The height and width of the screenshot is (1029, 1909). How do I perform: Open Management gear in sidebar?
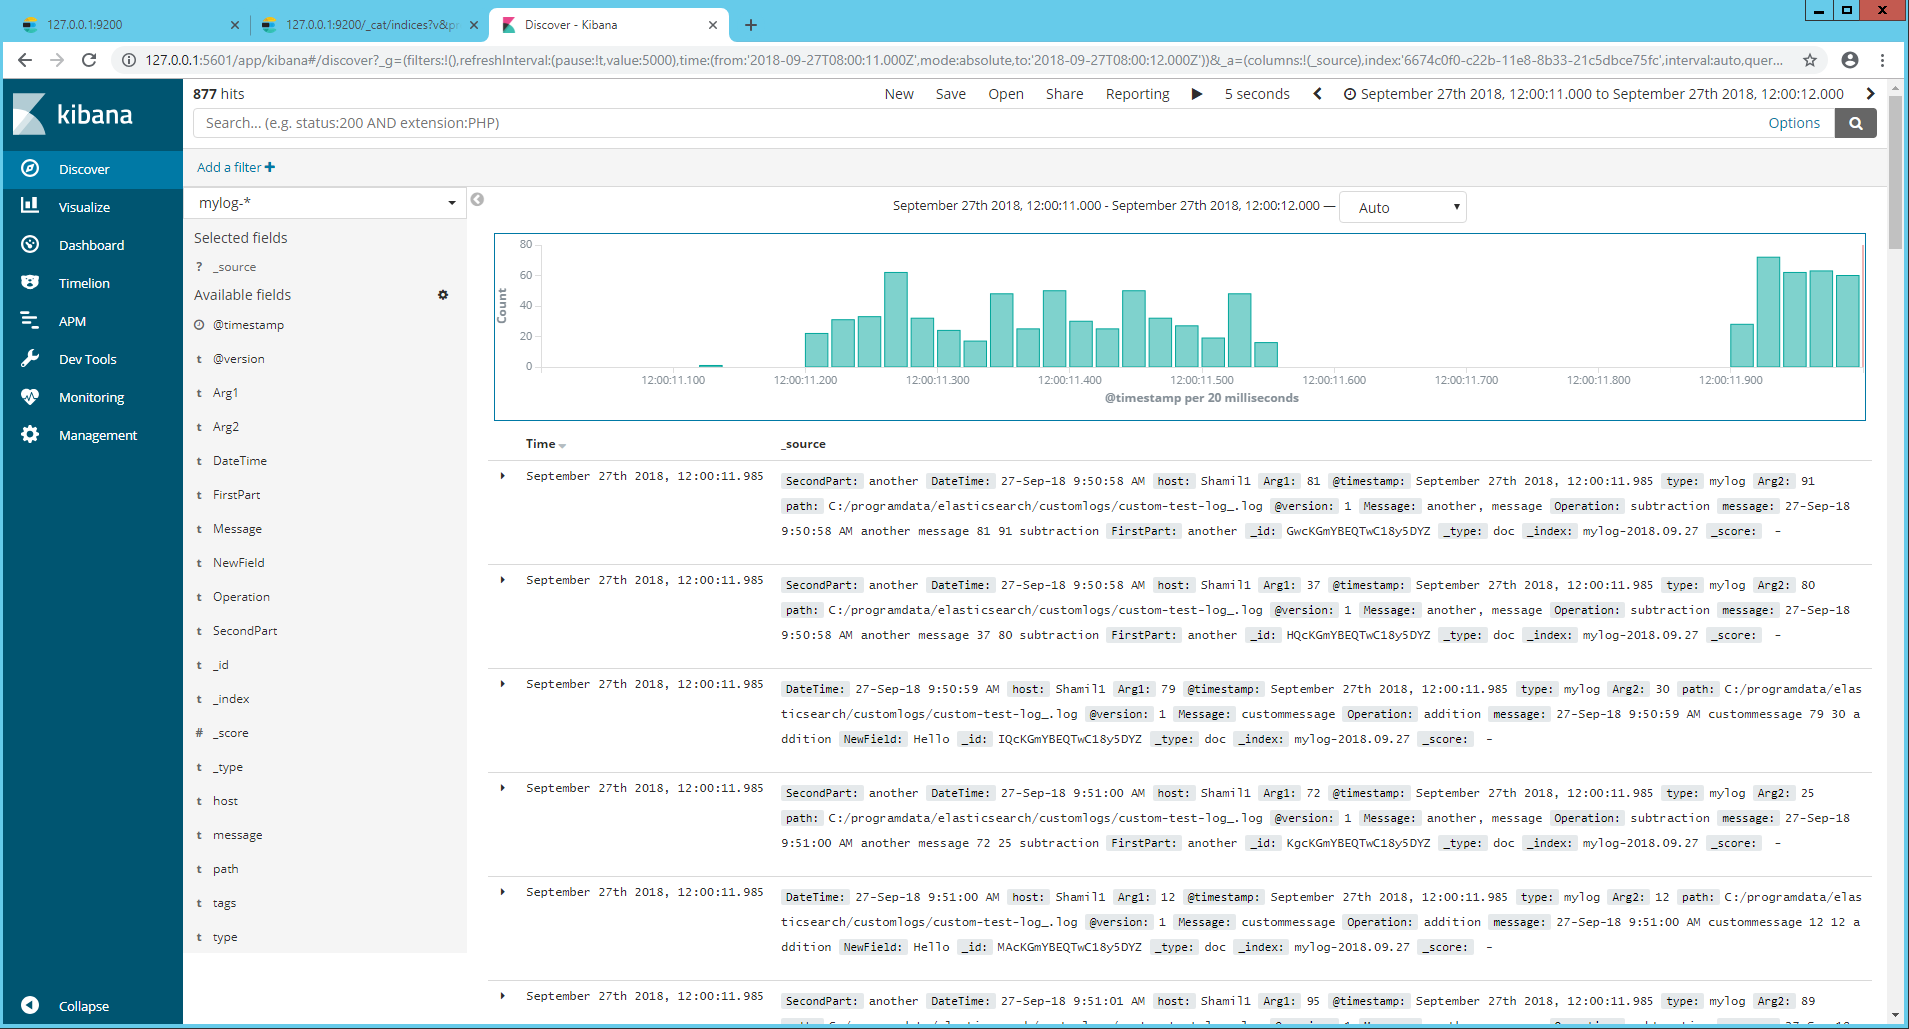pyautogui.click(x=30, y=434)
